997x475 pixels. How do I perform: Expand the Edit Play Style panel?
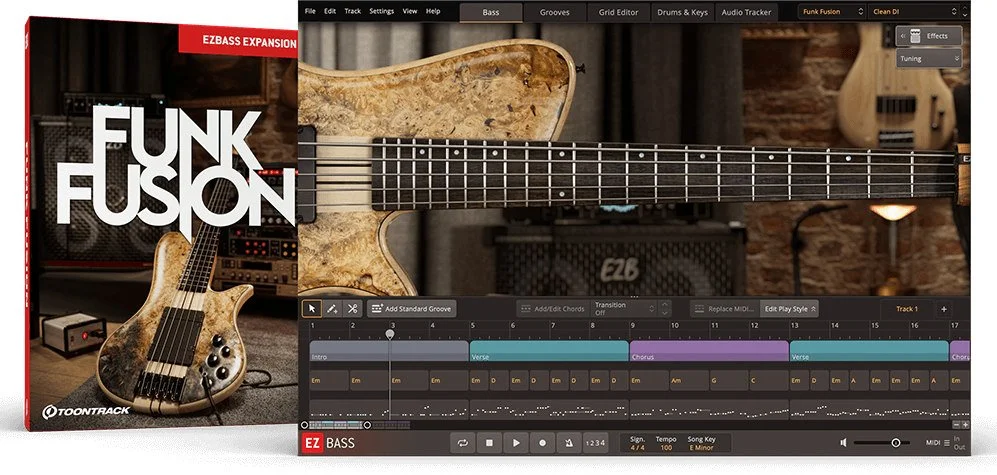[790, 309]
